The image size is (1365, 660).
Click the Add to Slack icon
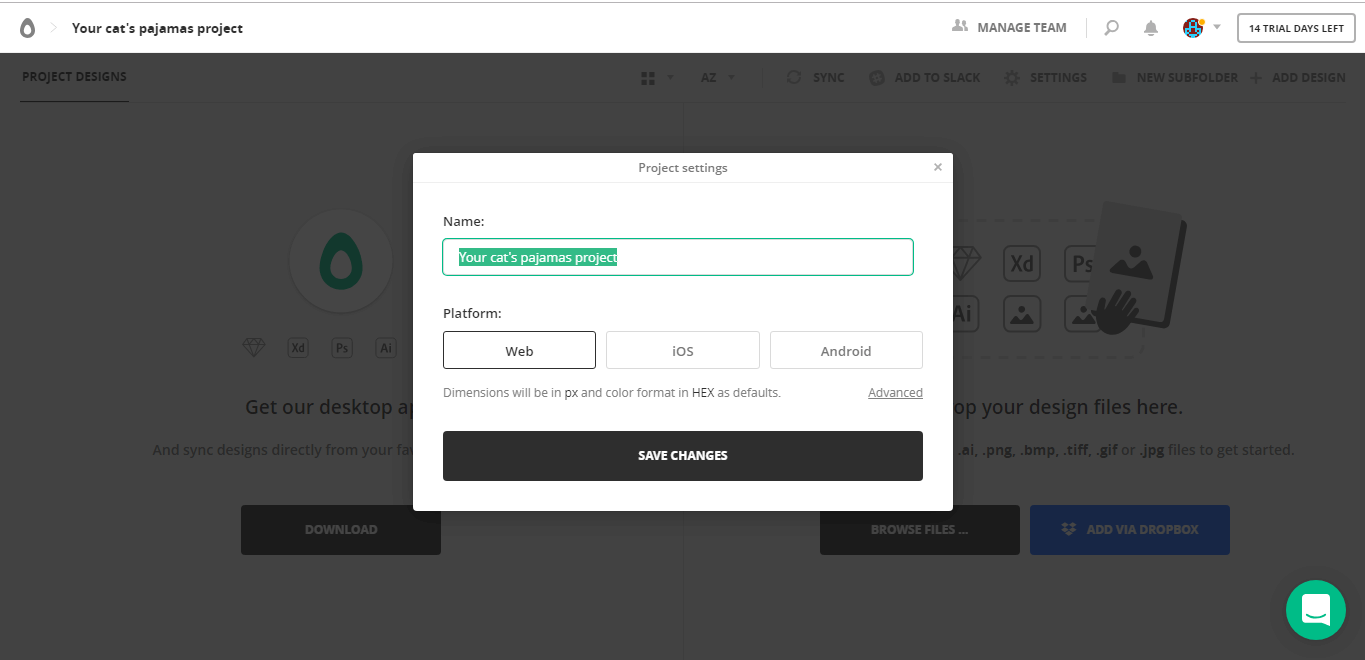pyautogui.click(x=877, y=77)
